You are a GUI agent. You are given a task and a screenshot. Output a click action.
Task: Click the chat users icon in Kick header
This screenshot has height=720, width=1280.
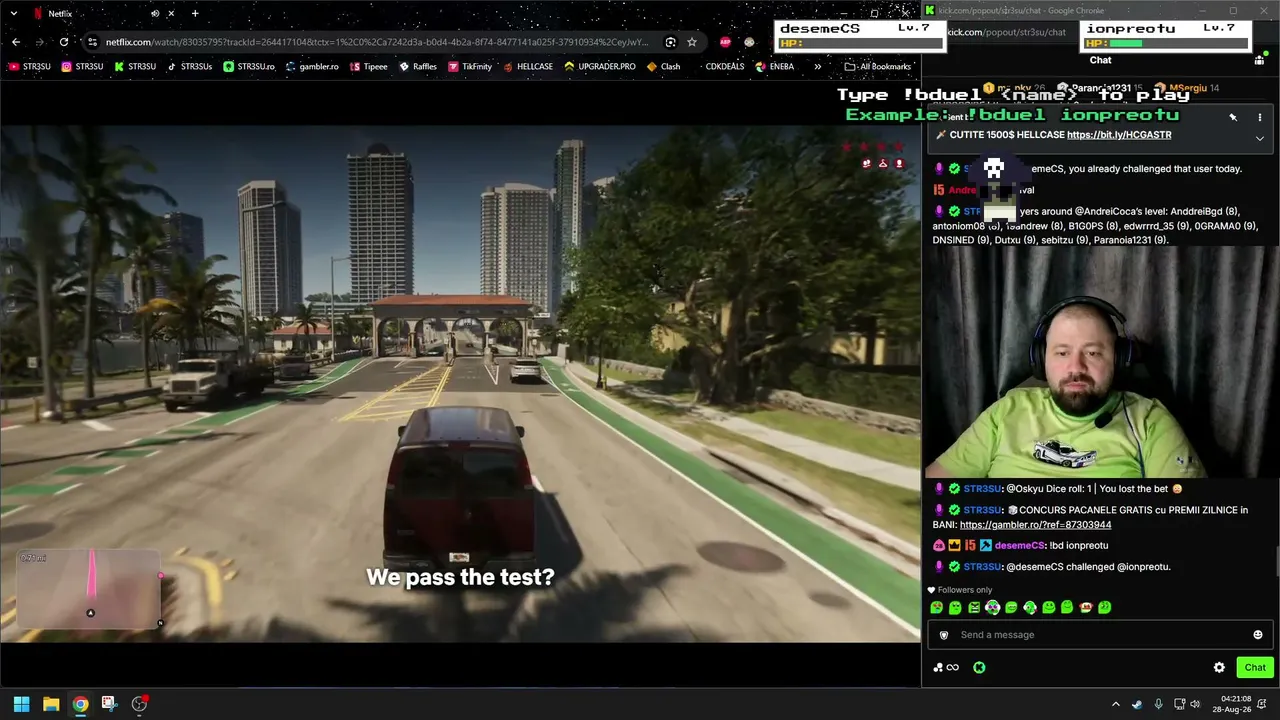click(x=1259, y=60)
